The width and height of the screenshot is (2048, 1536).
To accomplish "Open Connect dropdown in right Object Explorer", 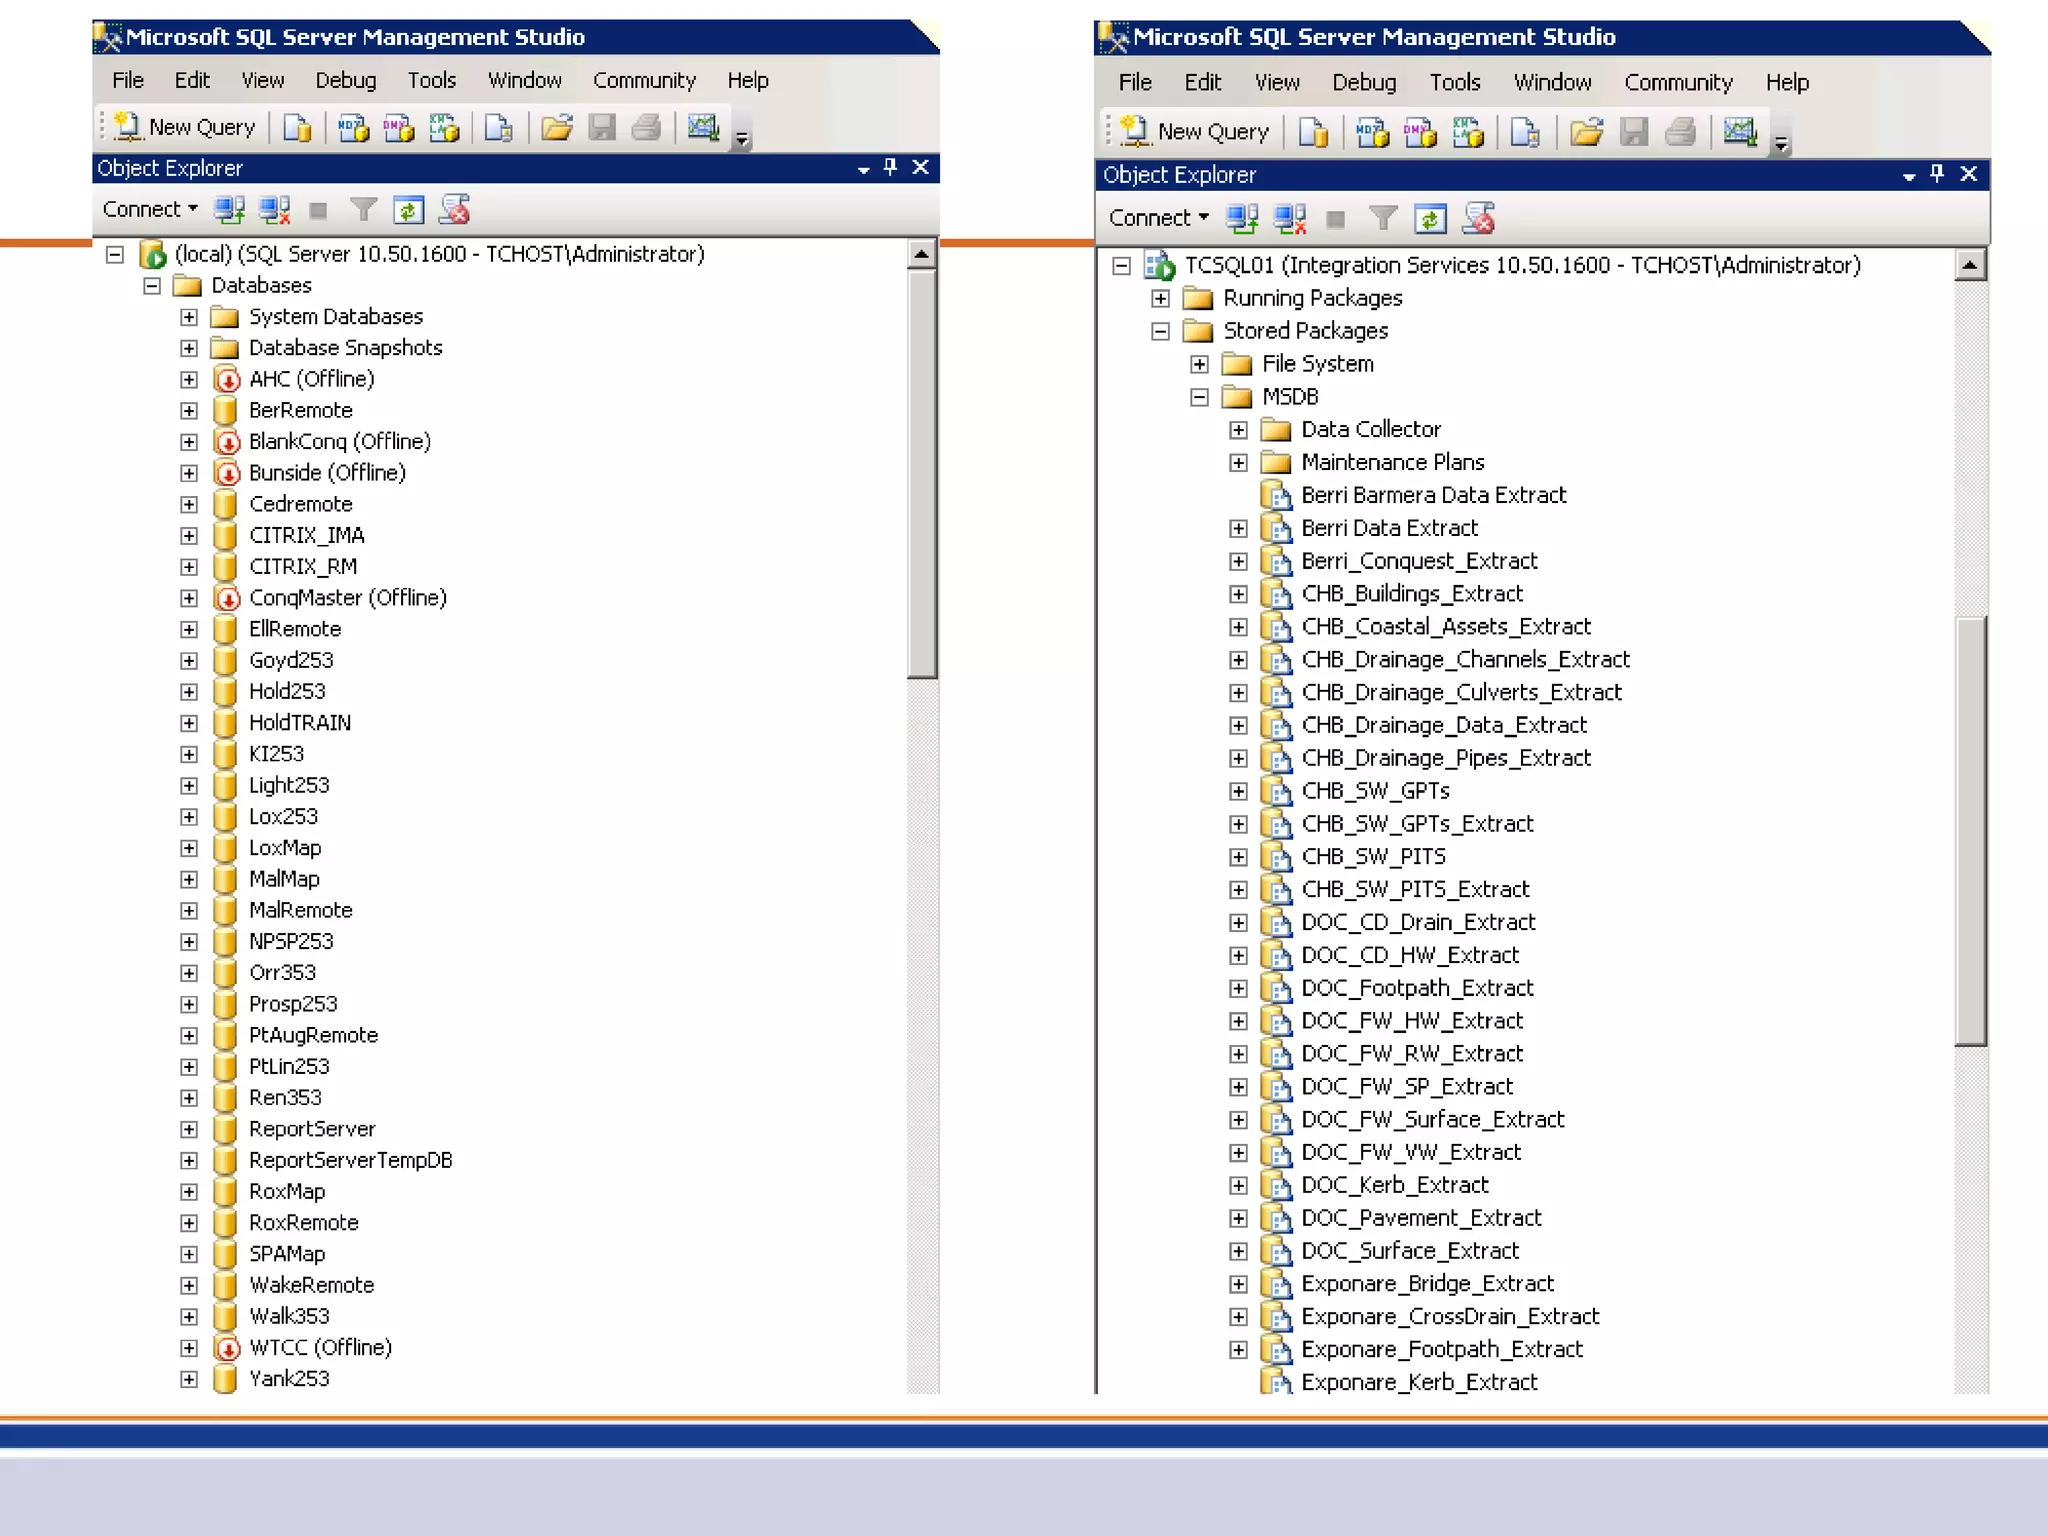I will 1159,217.
